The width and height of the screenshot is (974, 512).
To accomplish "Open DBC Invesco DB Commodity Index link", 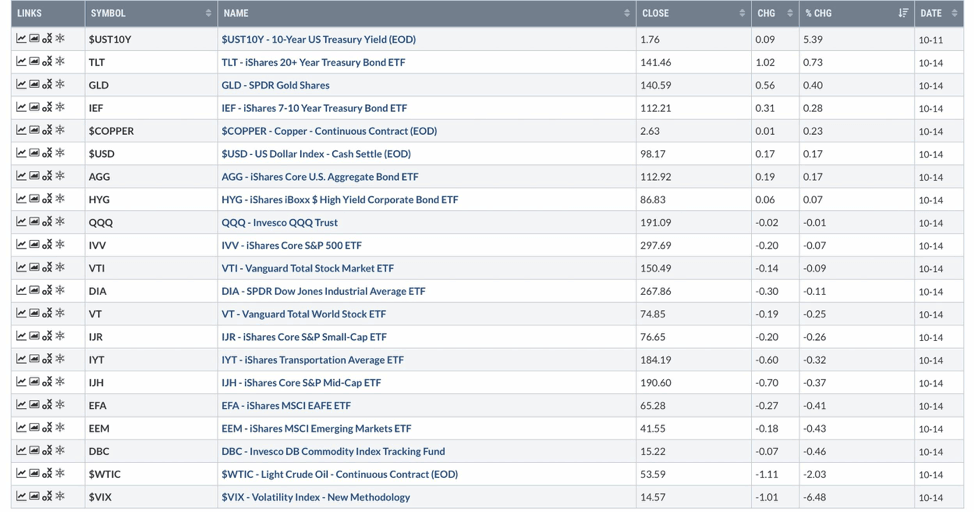I will (333, 451).
